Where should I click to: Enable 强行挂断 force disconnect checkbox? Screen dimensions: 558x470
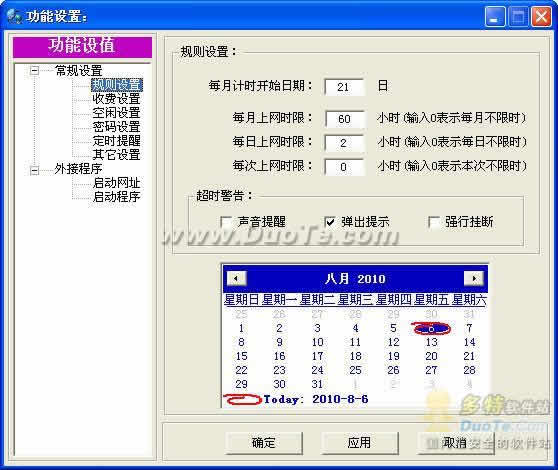433,222
